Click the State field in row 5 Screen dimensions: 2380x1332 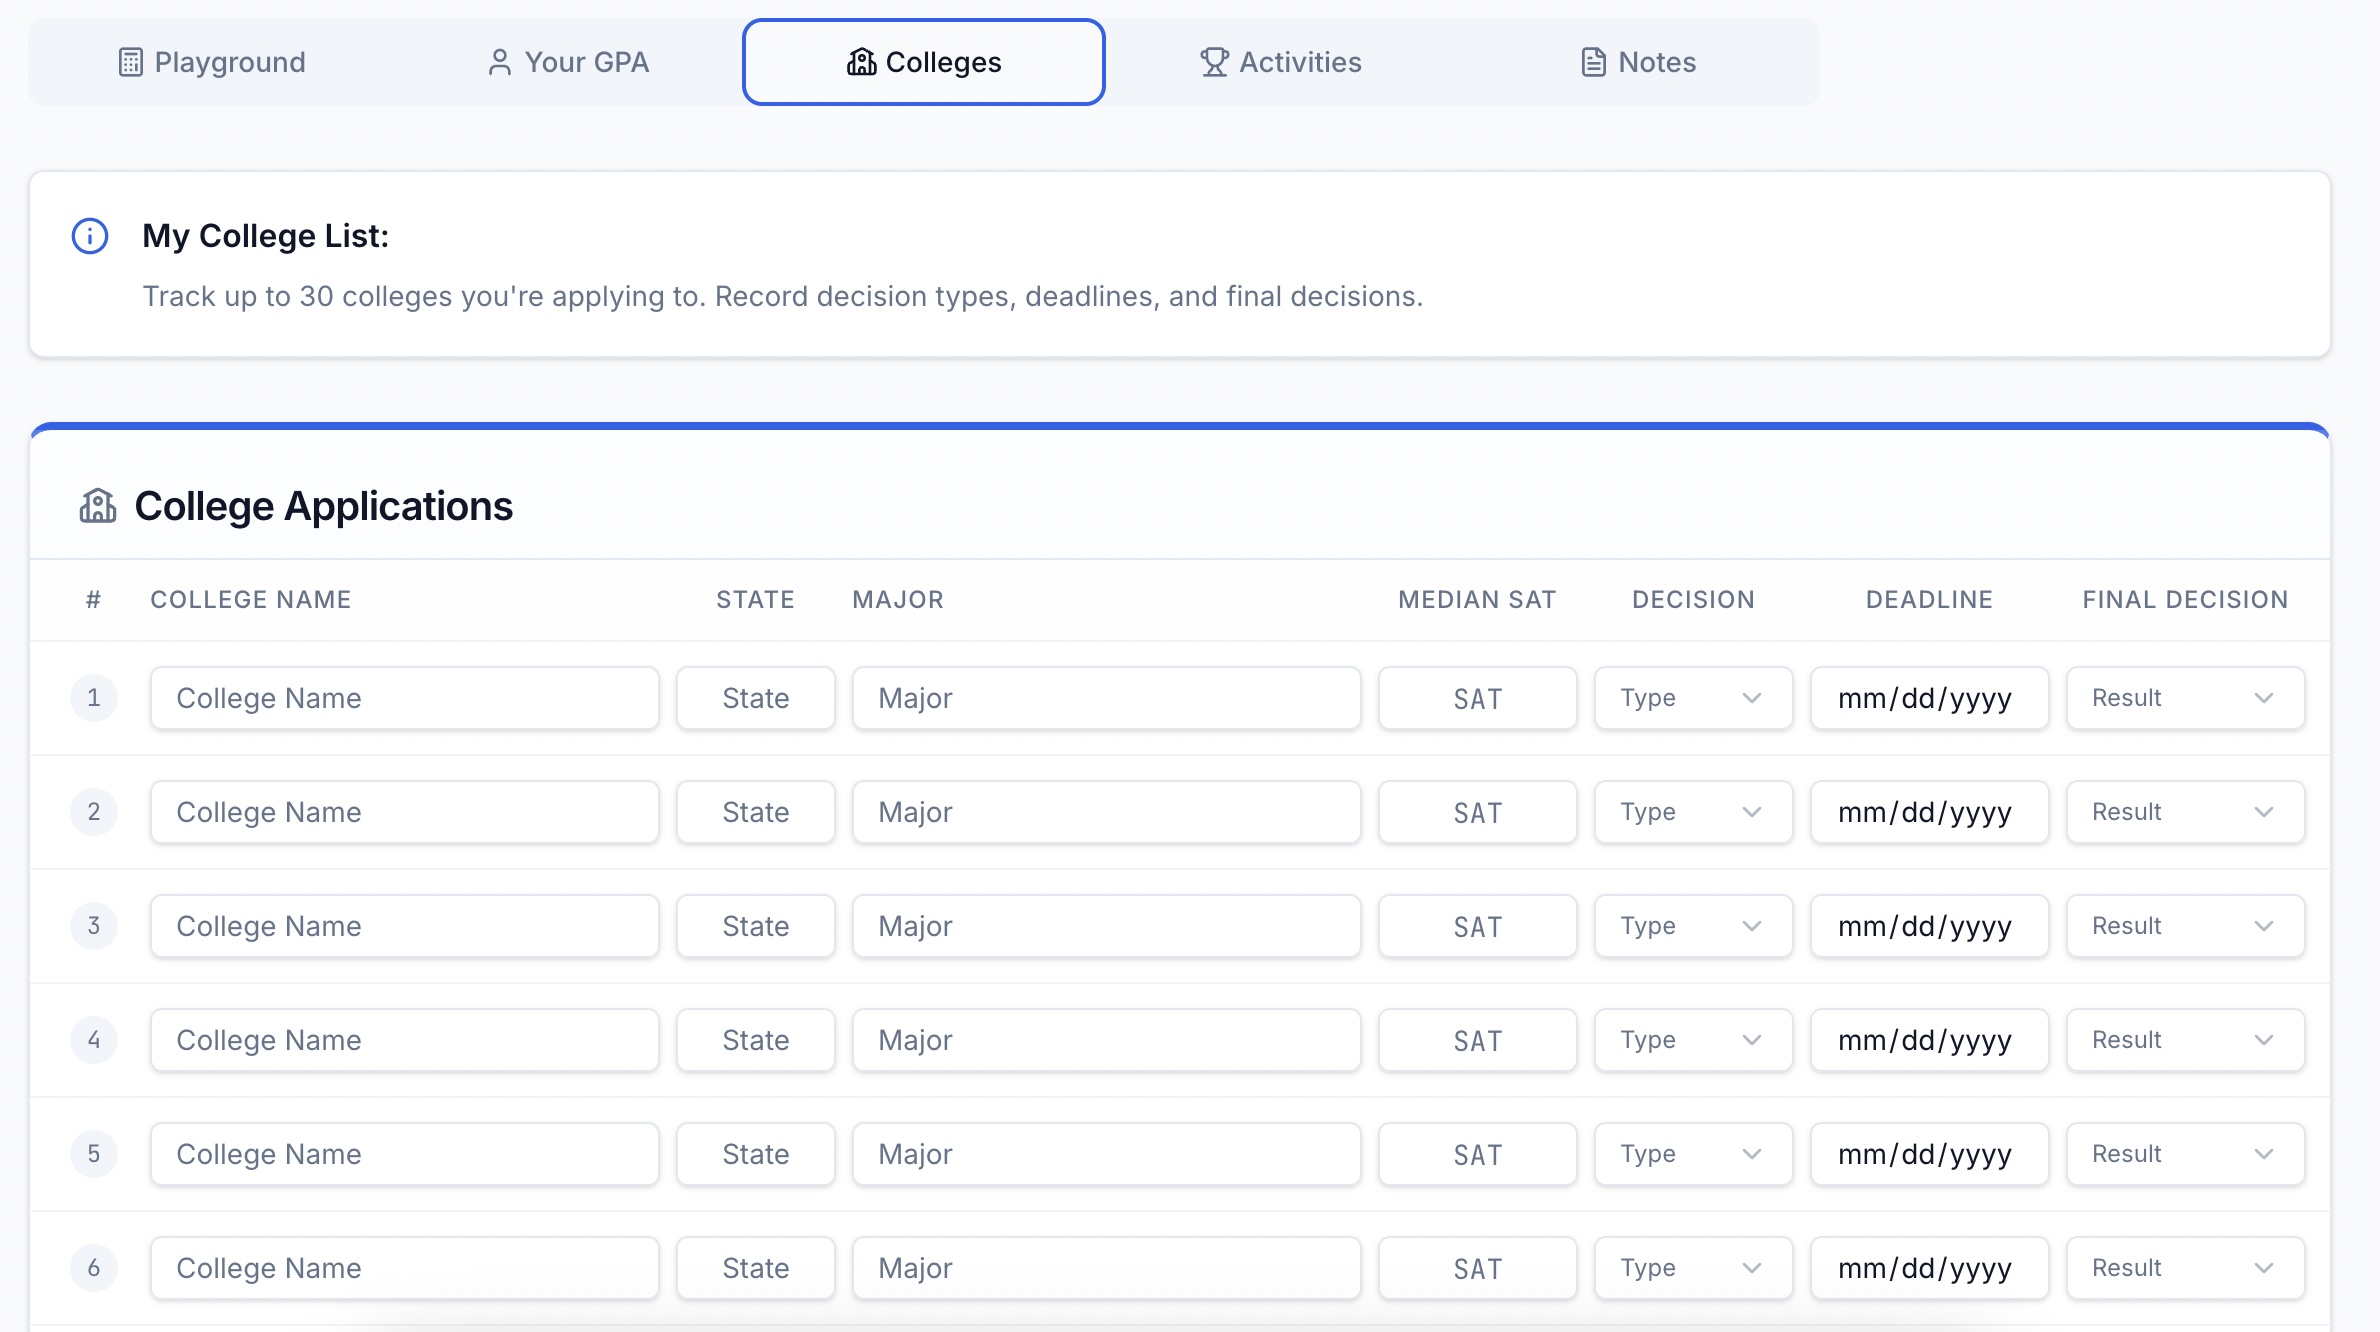pos(755,1154)
